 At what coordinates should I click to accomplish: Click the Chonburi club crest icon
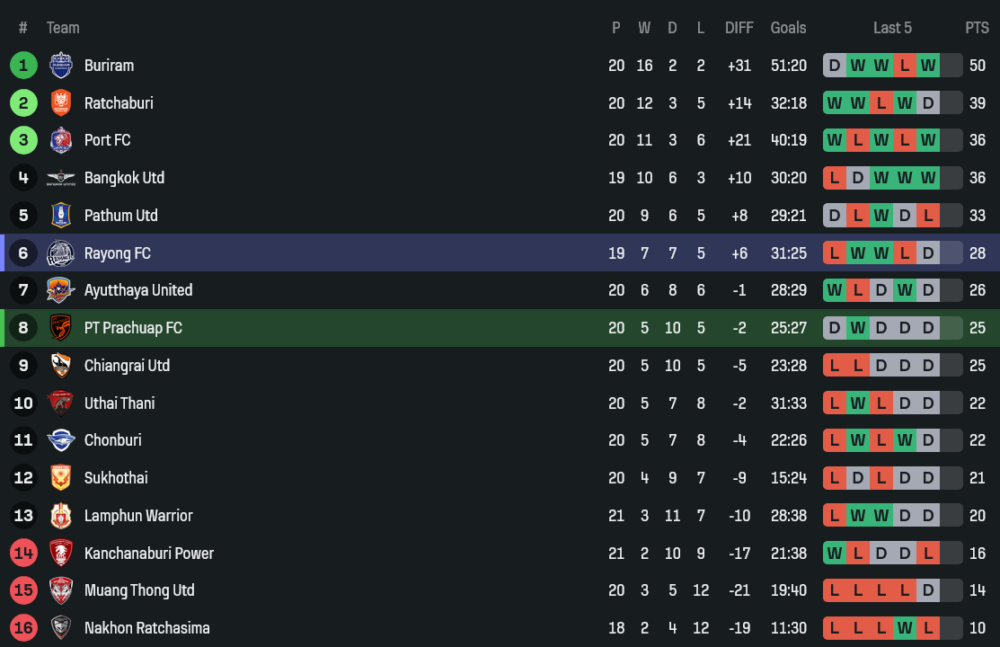(x=61, y=440)
